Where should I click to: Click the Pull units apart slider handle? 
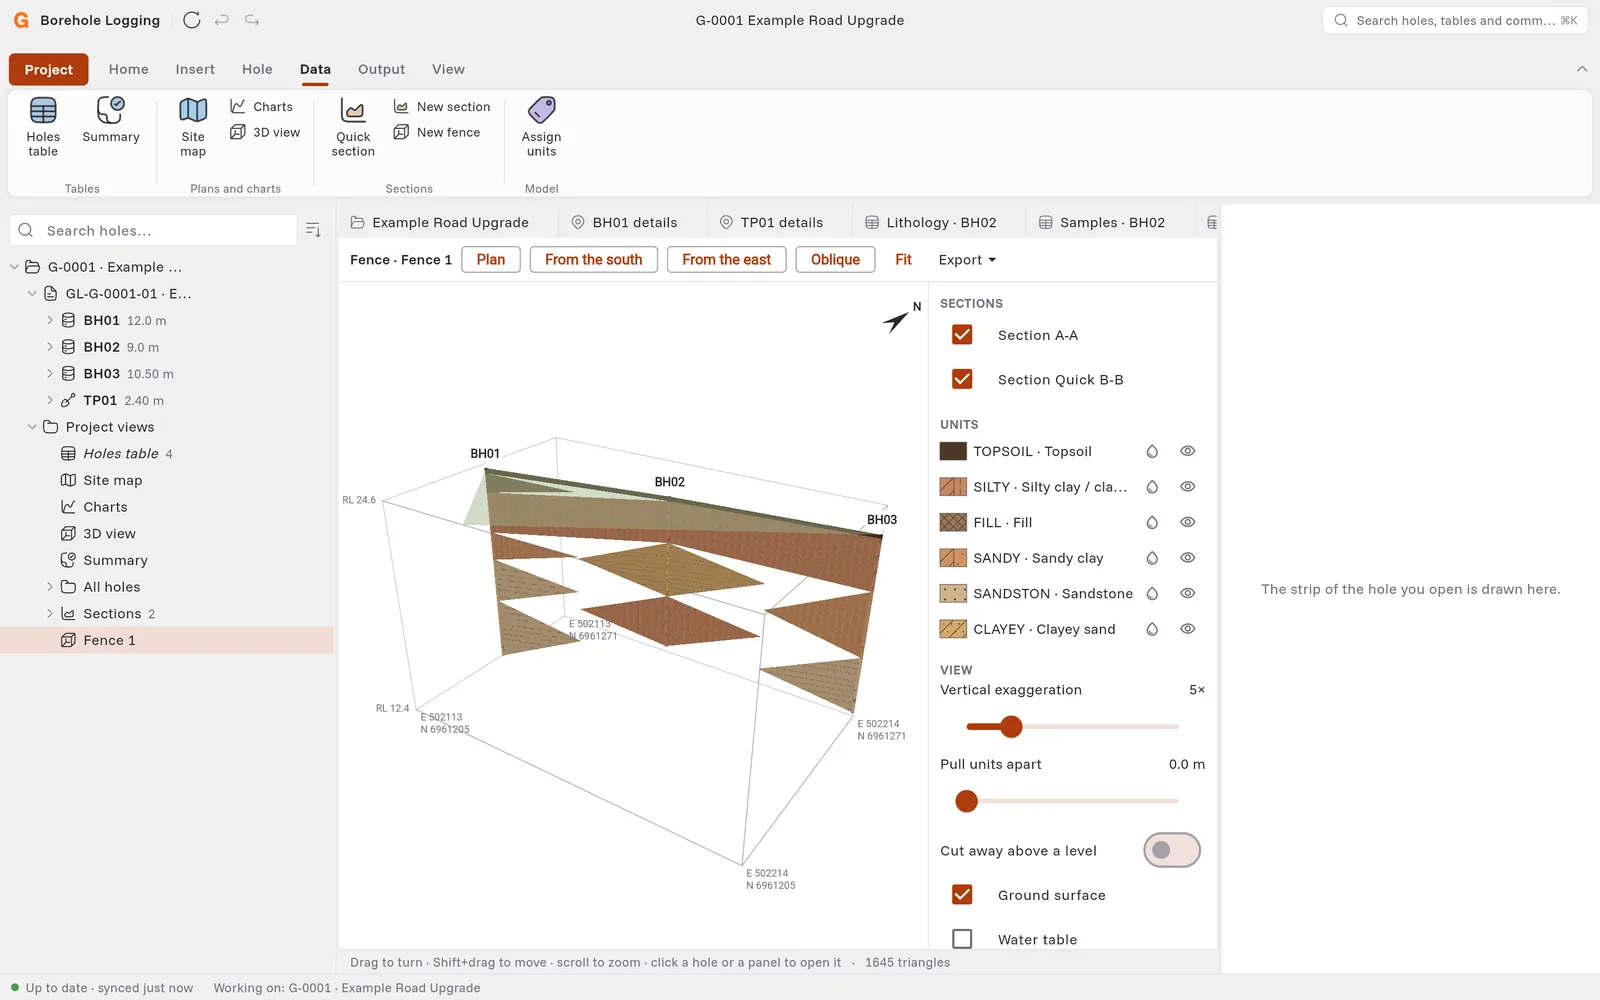click(966, 801)
